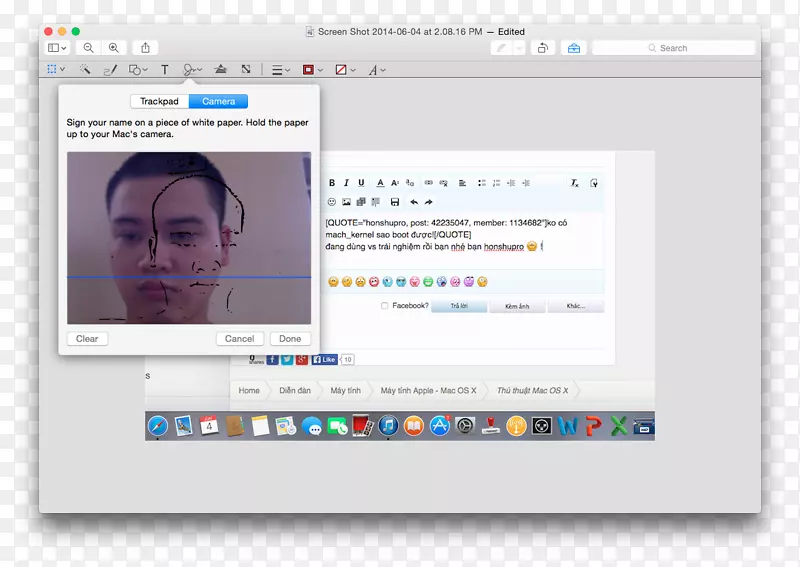Click in the Search field
The height and width of the screenshot is (567, 800).
coord(673,48)
